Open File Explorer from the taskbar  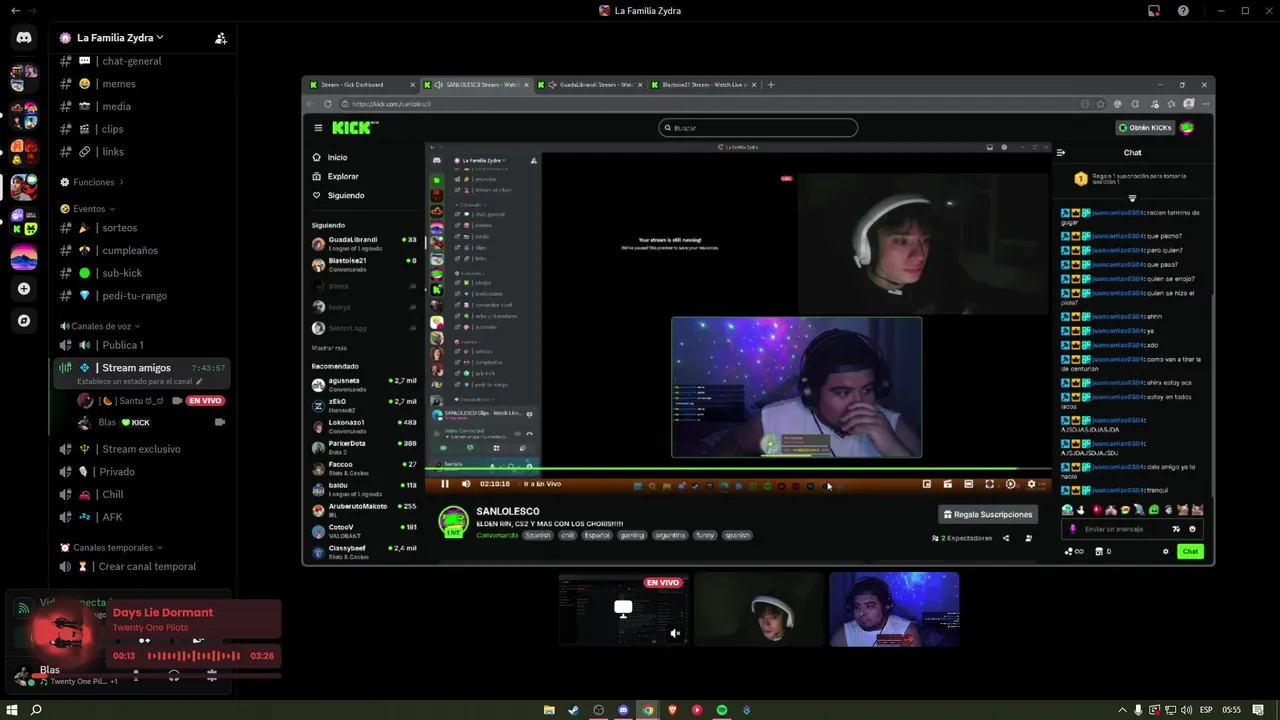point(549,710)
